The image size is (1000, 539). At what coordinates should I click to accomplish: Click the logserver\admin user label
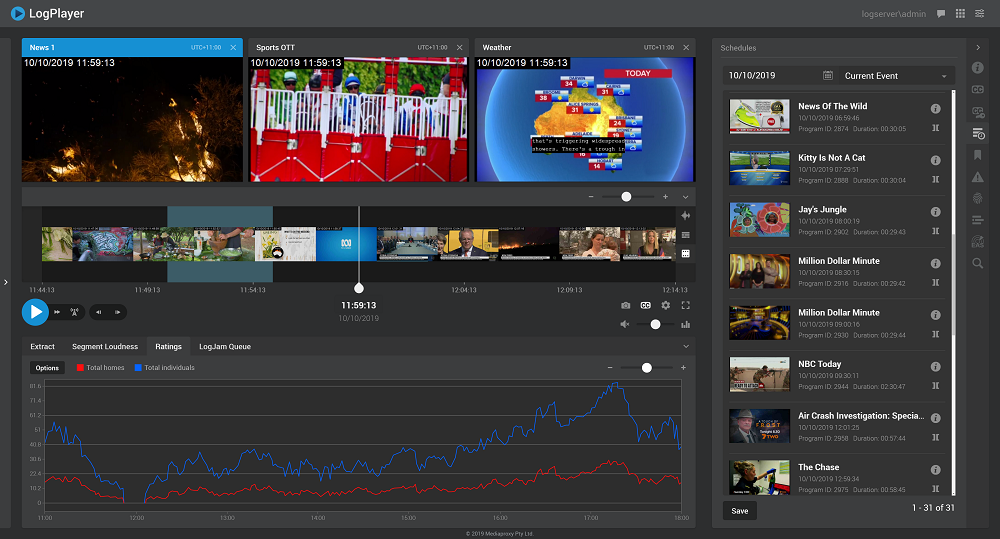[x=893, y=14]
